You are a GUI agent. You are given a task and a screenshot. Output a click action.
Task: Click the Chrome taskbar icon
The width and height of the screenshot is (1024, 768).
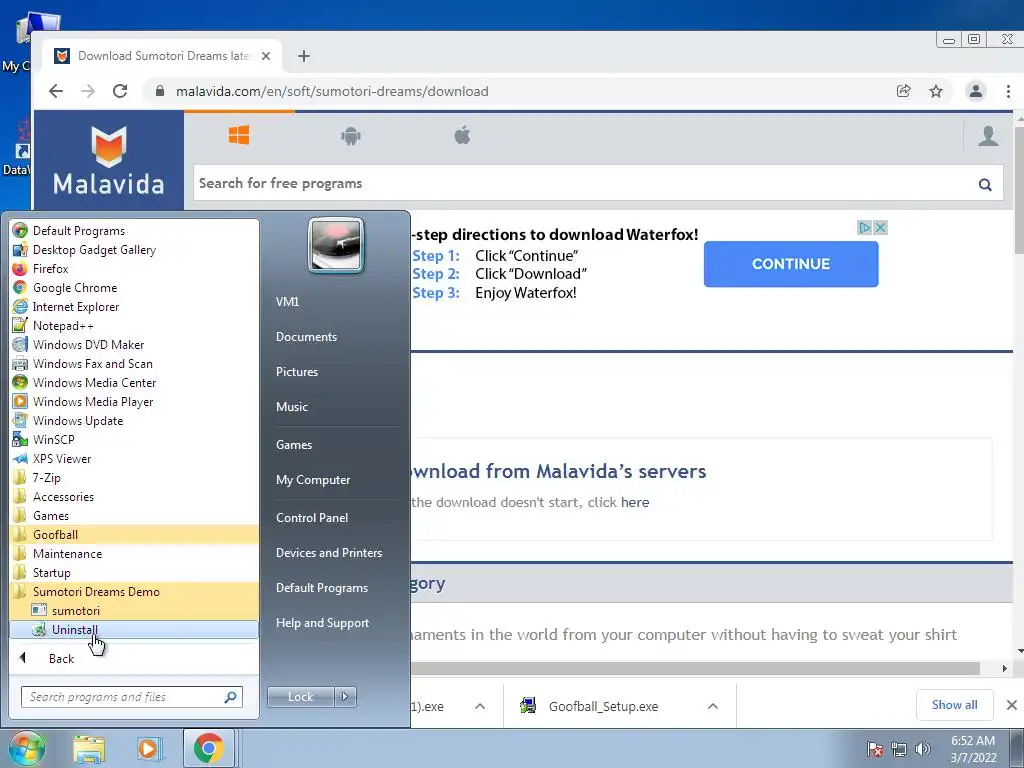pyautogui.click(x=208, y=748)
